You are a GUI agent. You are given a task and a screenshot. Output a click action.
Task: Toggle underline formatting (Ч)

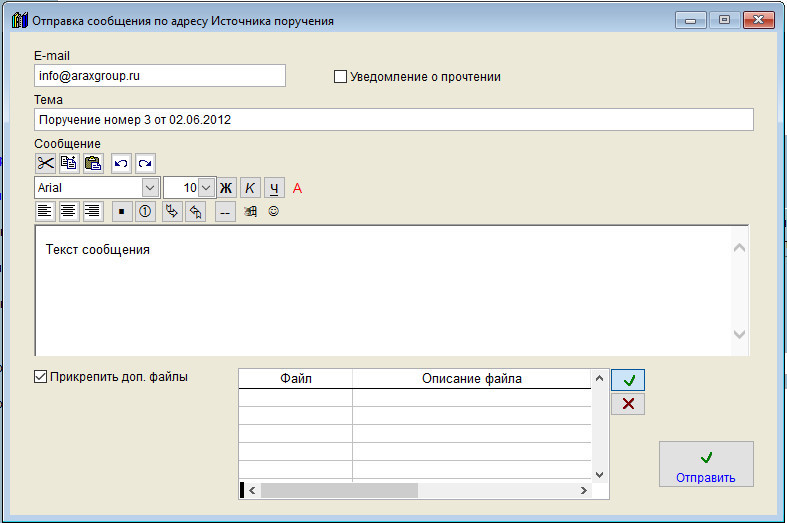point(274,188)
